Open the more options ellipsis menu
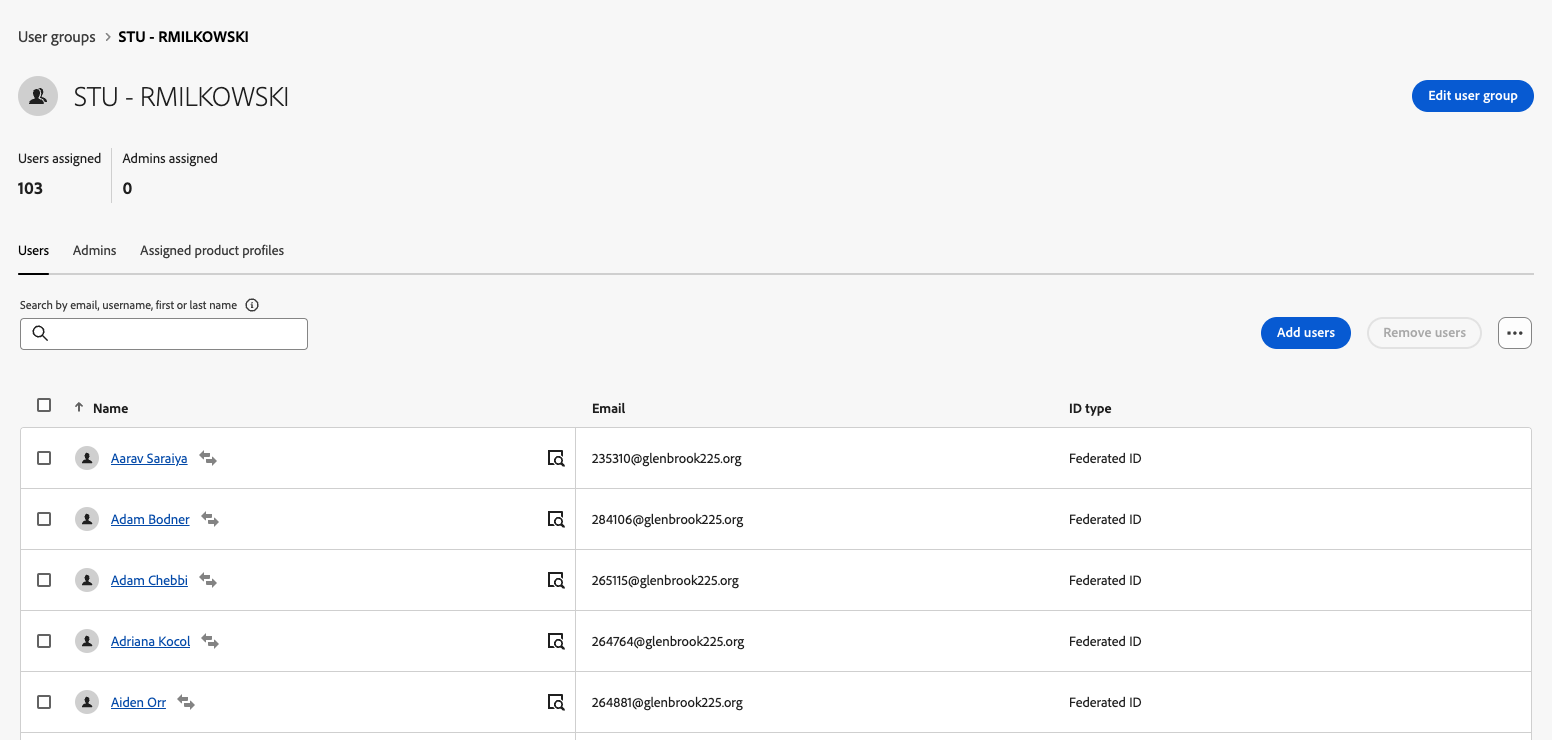1552x740 pixels. coord(1515,333)
